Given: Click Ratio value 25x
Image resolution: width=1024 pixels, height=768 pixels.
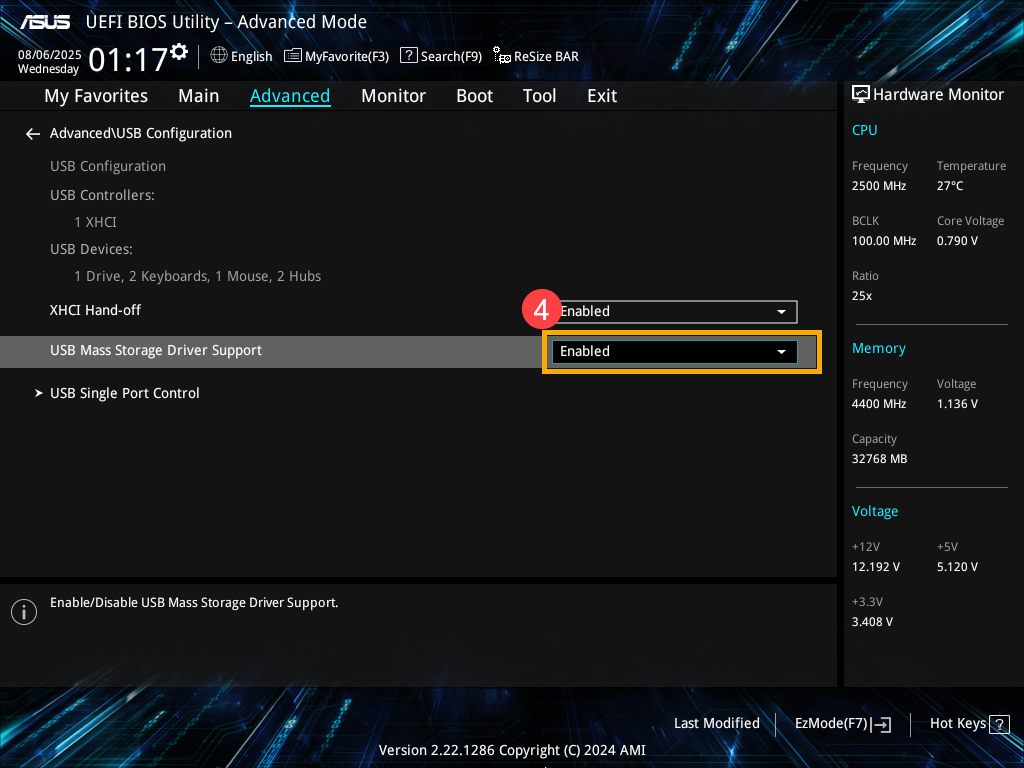Looking at the screenshot, I should (x=862, y=296).
